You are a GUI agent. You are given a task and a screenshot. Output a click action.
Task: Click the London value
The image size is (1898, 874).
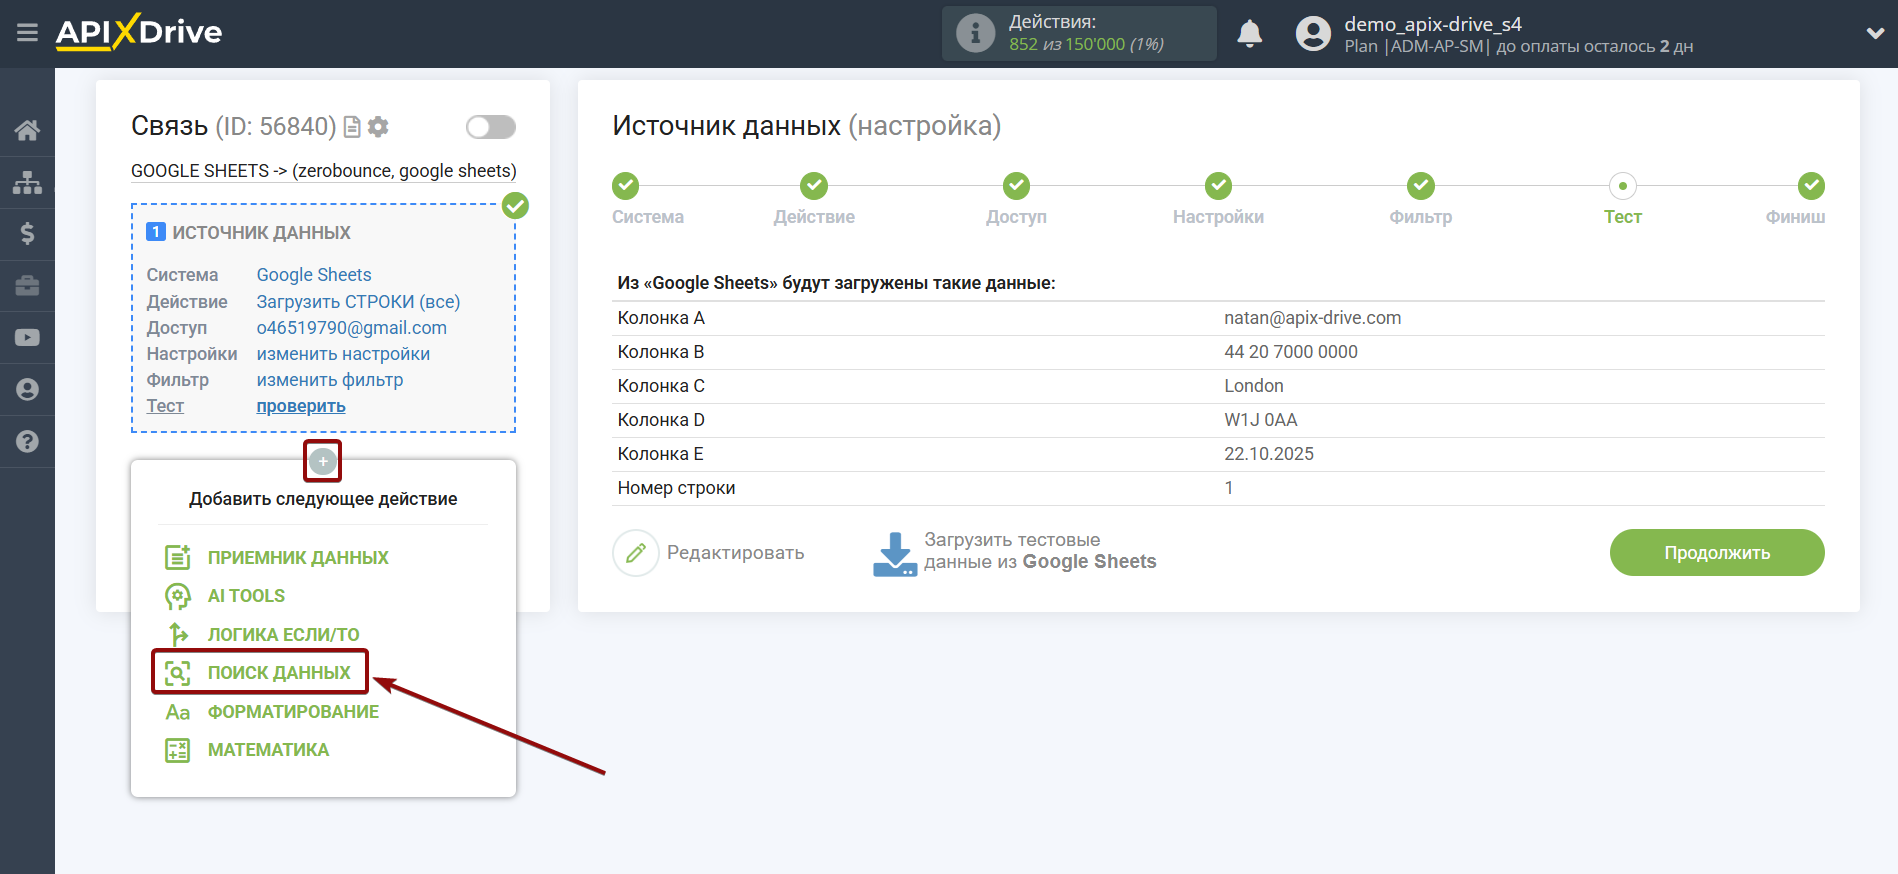coord(1254,386)
